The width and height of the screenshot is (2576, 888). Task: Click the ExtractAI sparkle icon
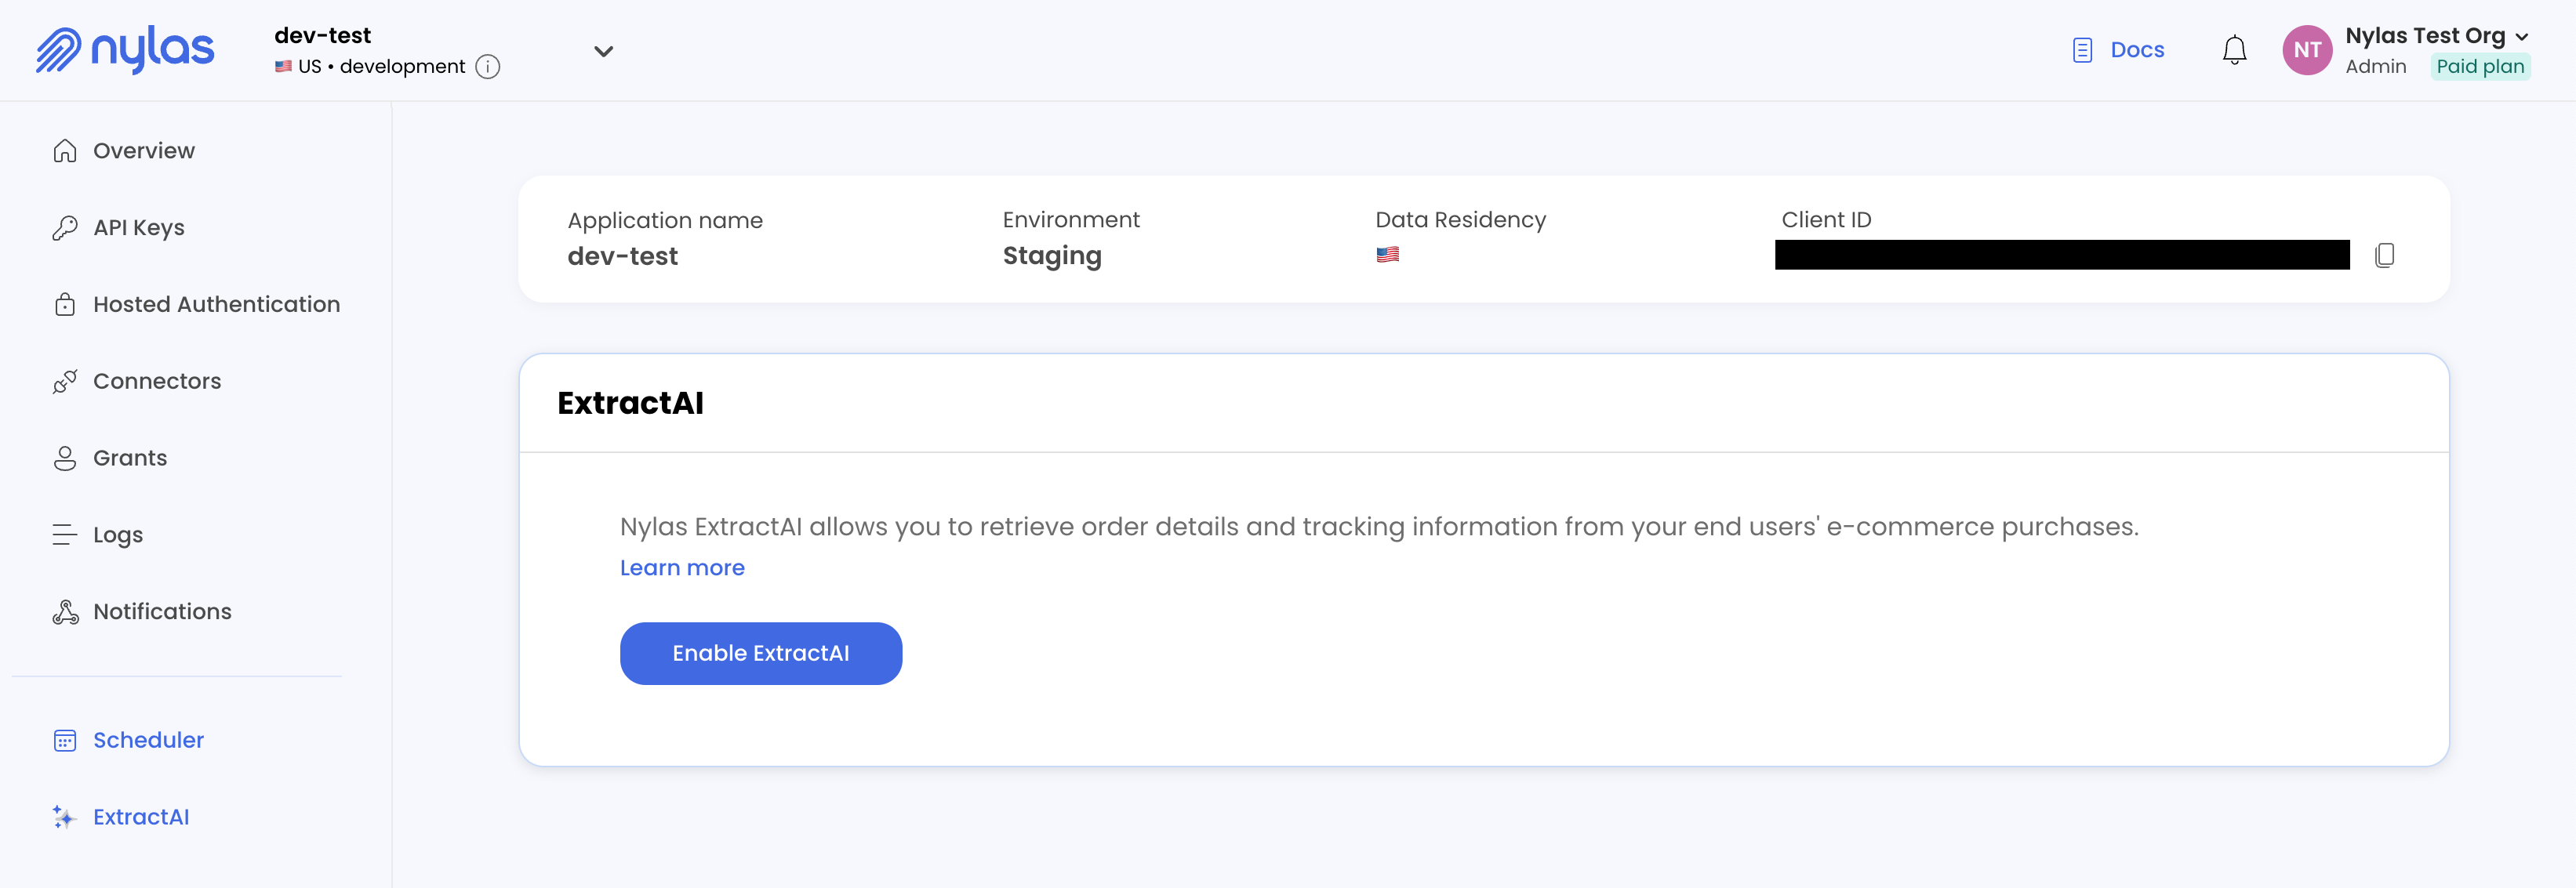pyautogui.click(x=65, y=817)
